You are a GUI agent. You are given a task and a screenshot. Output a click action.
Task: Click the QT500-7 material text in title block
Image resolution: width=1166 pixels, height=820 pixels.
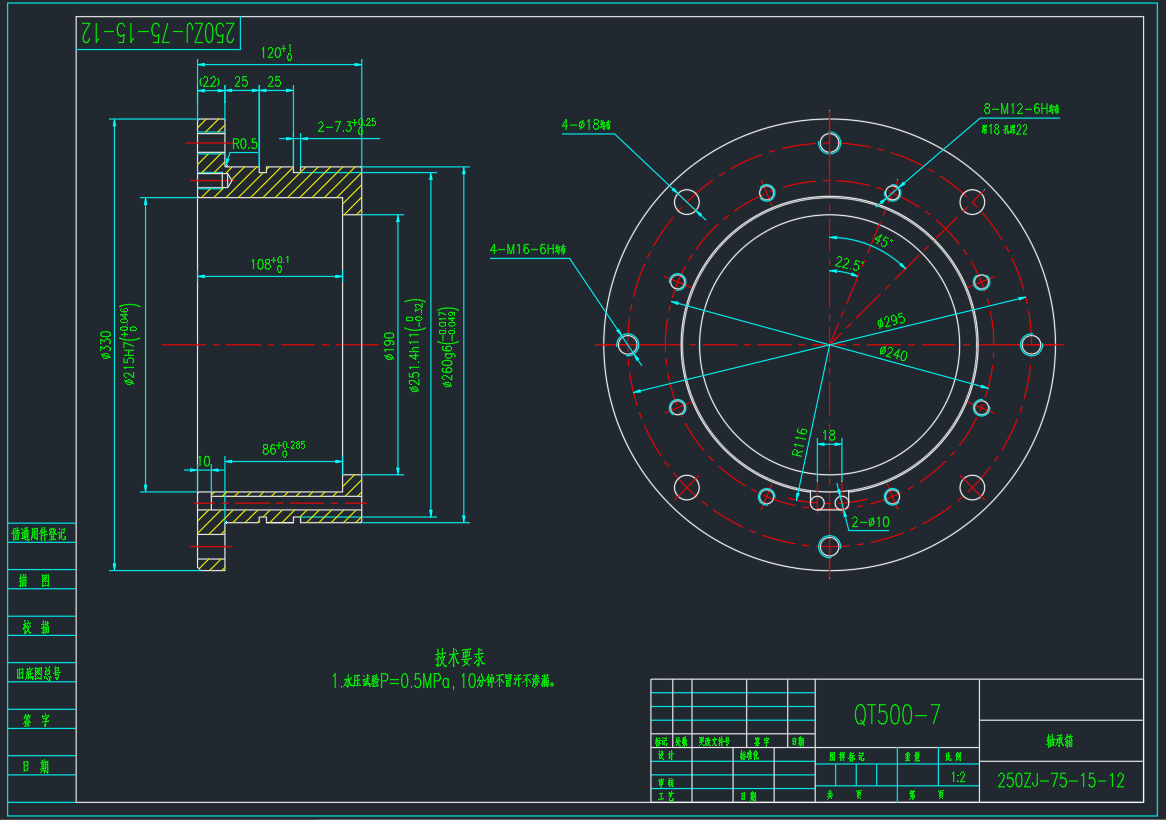(896, 714)
